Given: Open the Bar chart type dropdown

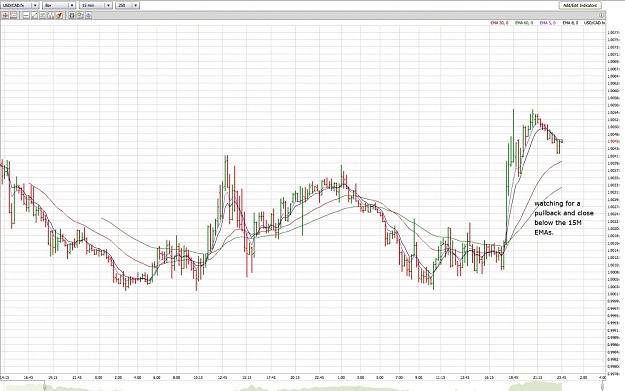Looking at the screenshot, I should coord(59,5).
